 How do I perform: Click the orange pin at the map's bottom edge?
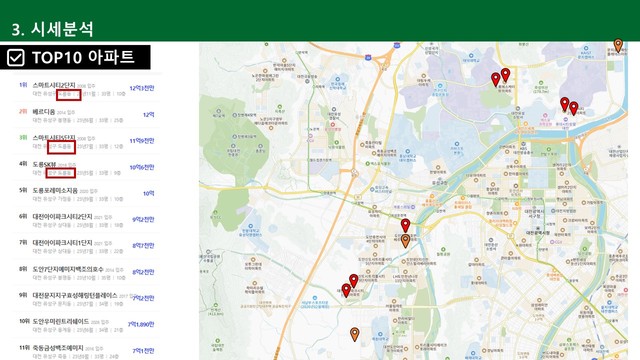[355, 334]
